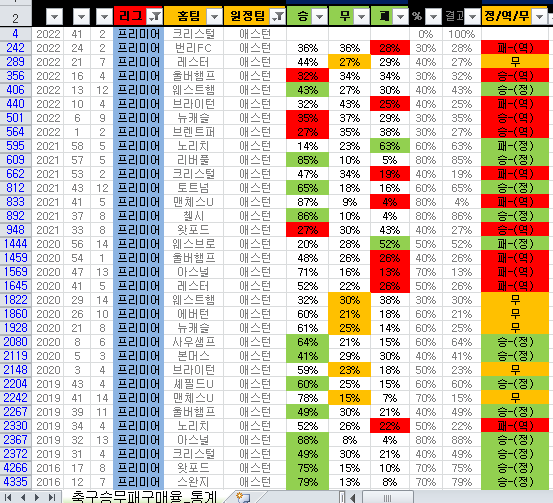This screenshot has width=553, height=503.
Task: Click the next sheet navigation arrow
Action: coord(37,498)
